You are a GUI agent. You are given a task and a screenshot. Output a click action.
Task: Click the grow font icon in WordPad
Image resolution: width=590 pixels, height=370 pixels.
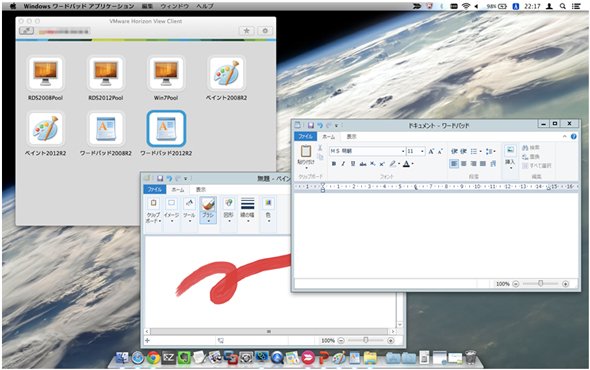tap(431, 151)
